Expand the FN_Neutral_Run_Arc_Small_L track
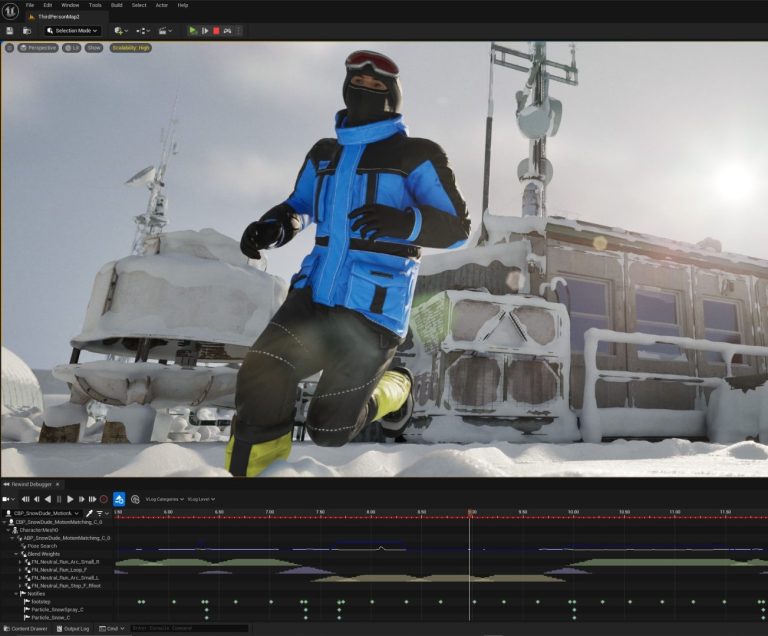 click(20, 578)
